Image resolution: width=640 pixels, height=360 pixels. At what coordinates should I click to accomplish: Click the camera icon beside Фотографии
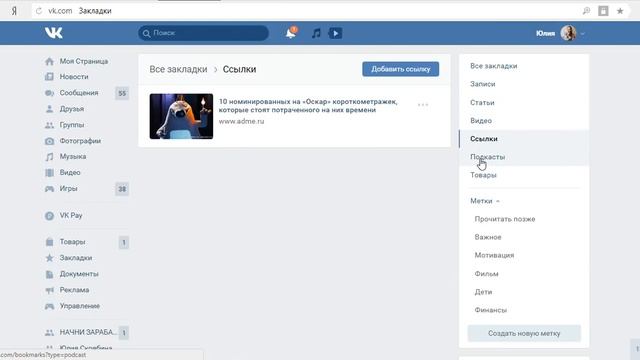tap(49, 141)
